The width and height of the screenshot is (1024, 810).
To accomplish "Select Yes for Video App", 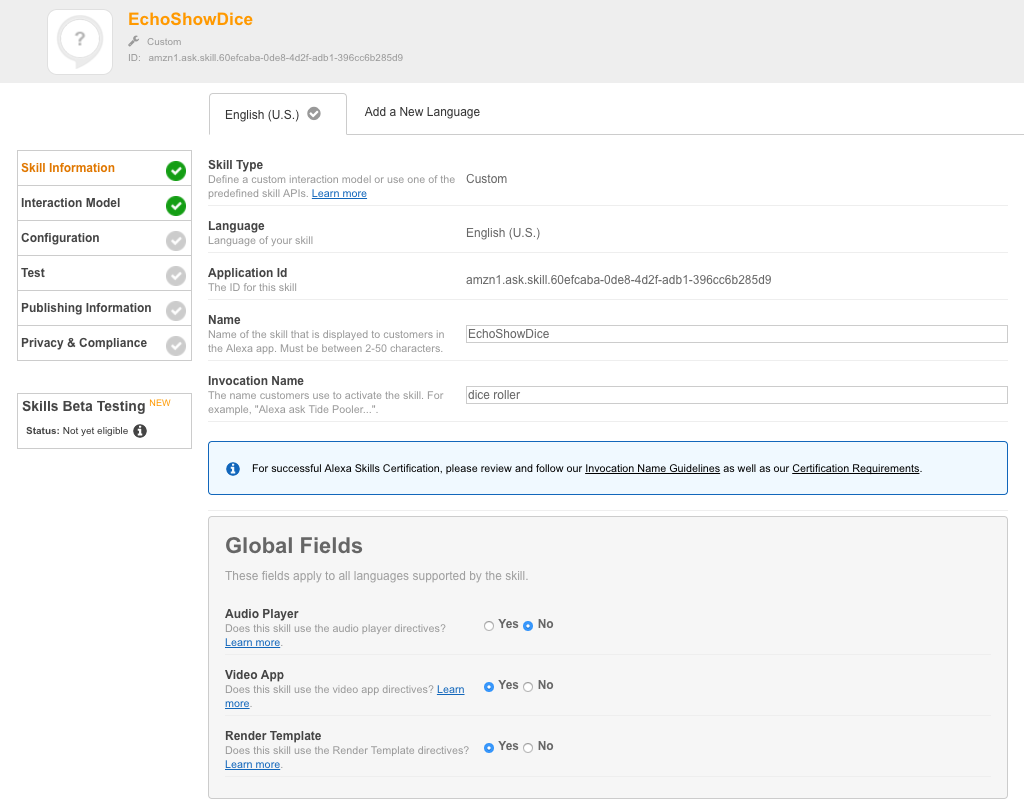I will click(488, 687).
